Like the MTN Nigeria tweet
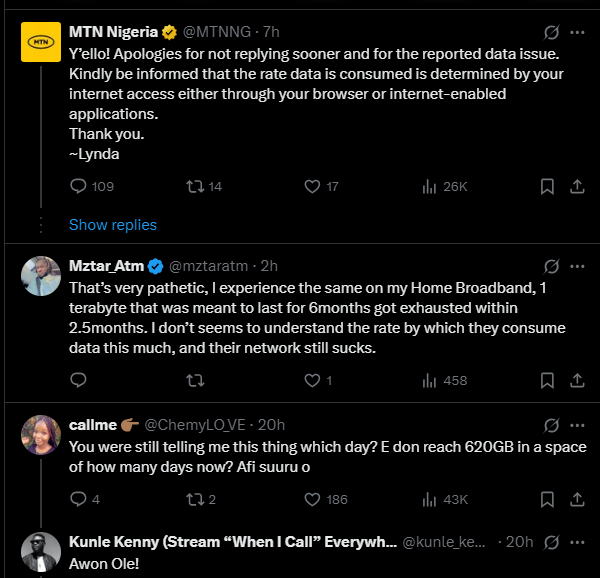The image size is (600, 578). [311, 186]
